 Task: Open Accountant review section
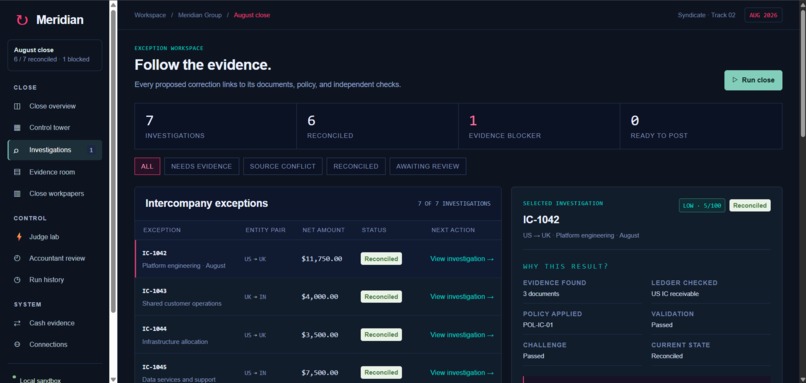click(54, 259)
